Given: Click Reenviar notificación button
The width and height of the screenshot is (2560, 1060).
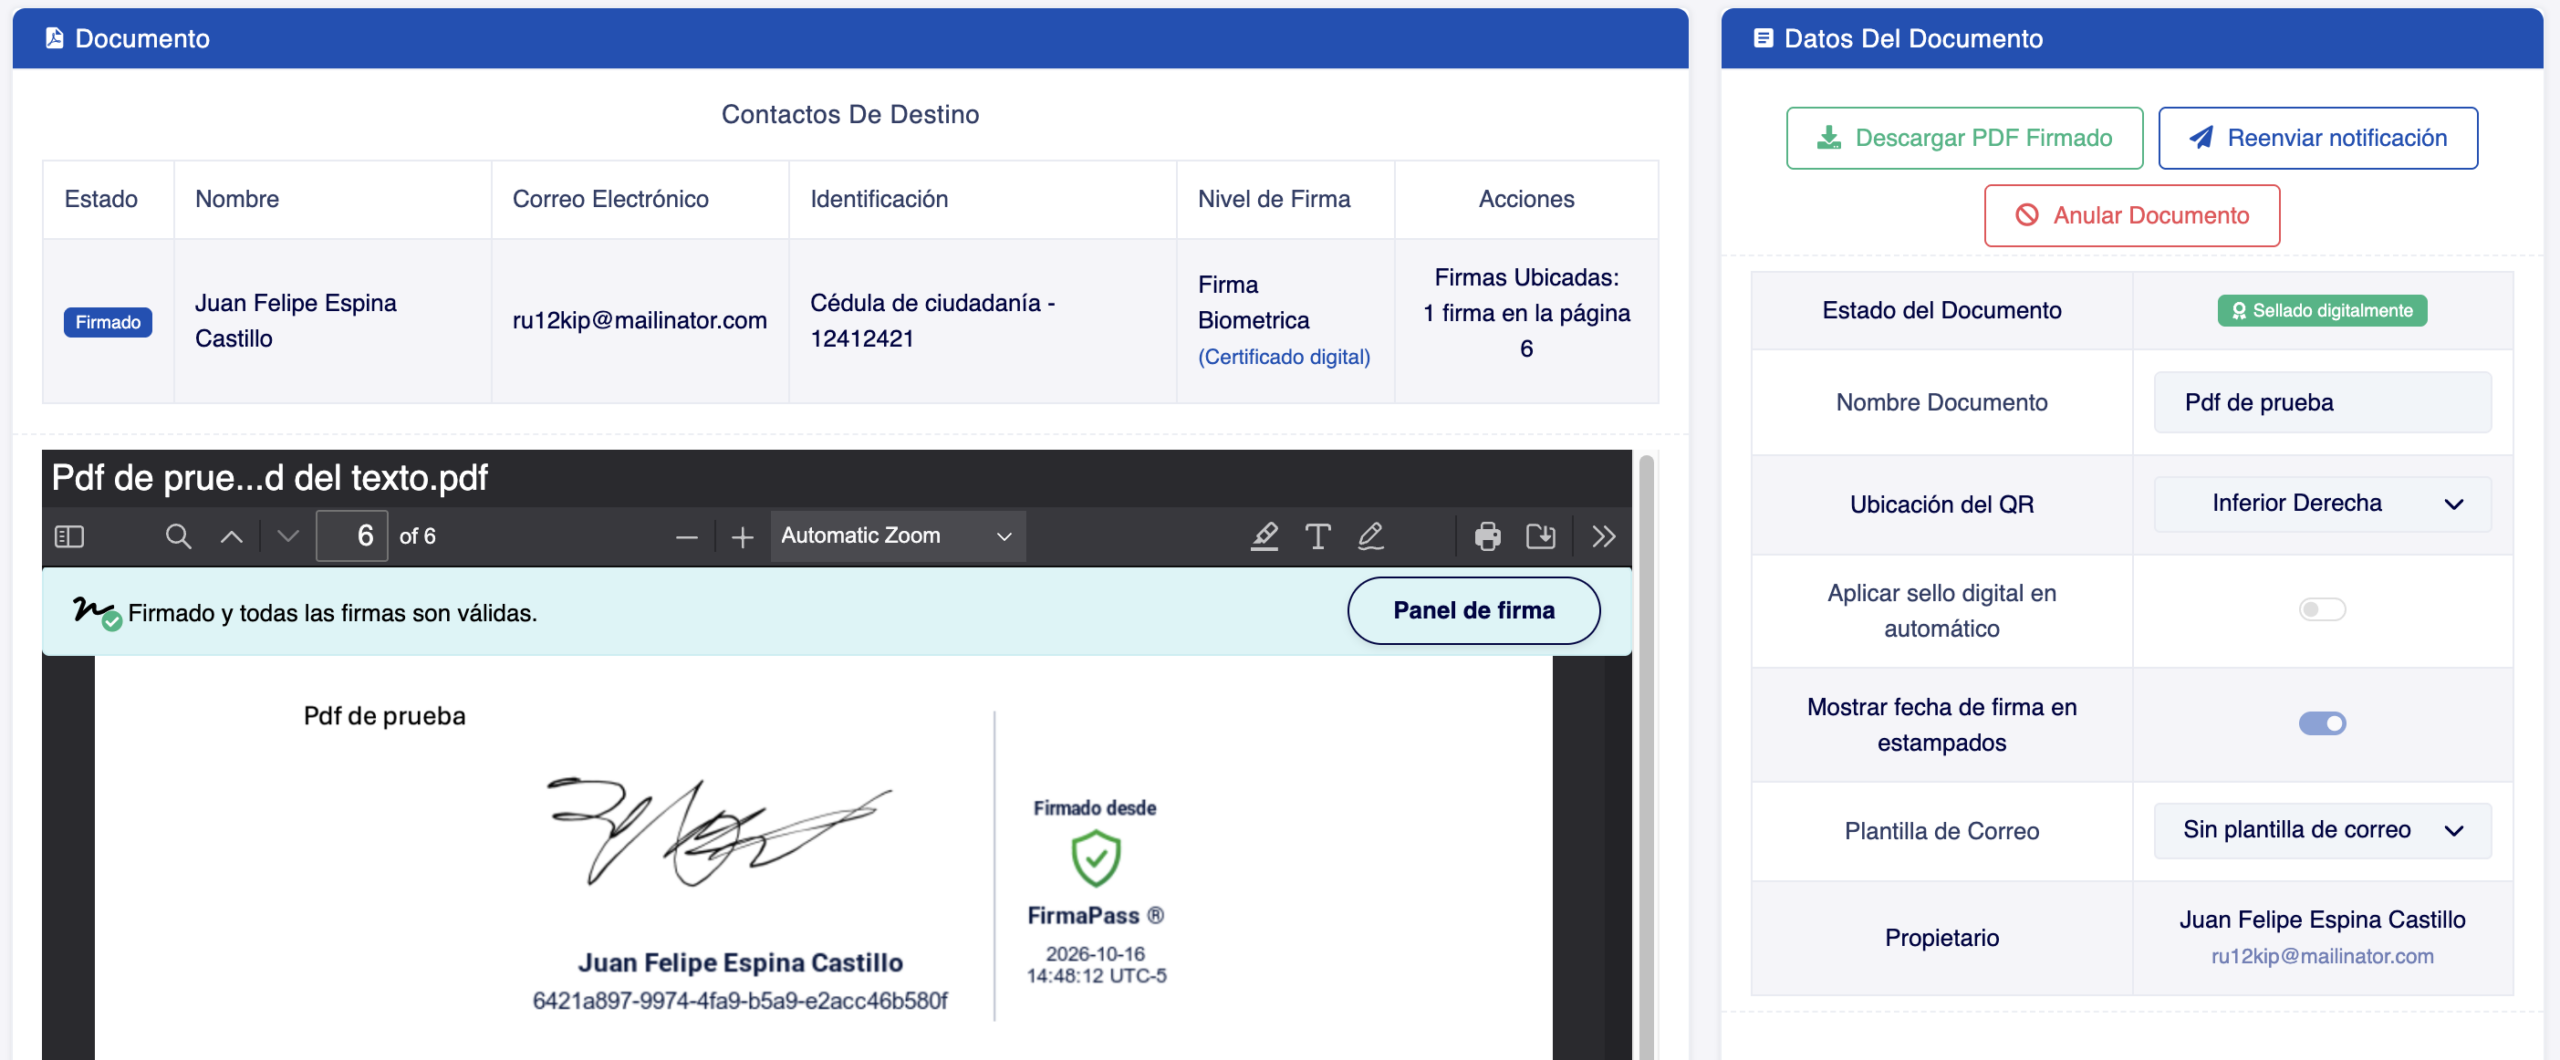Looking at the screenshot, I should tap(2317, 138).
